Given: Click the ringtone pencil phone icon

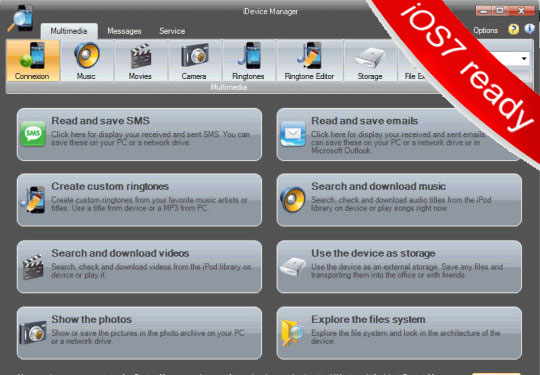Looking at the screenshot, I should pos(33,200).
